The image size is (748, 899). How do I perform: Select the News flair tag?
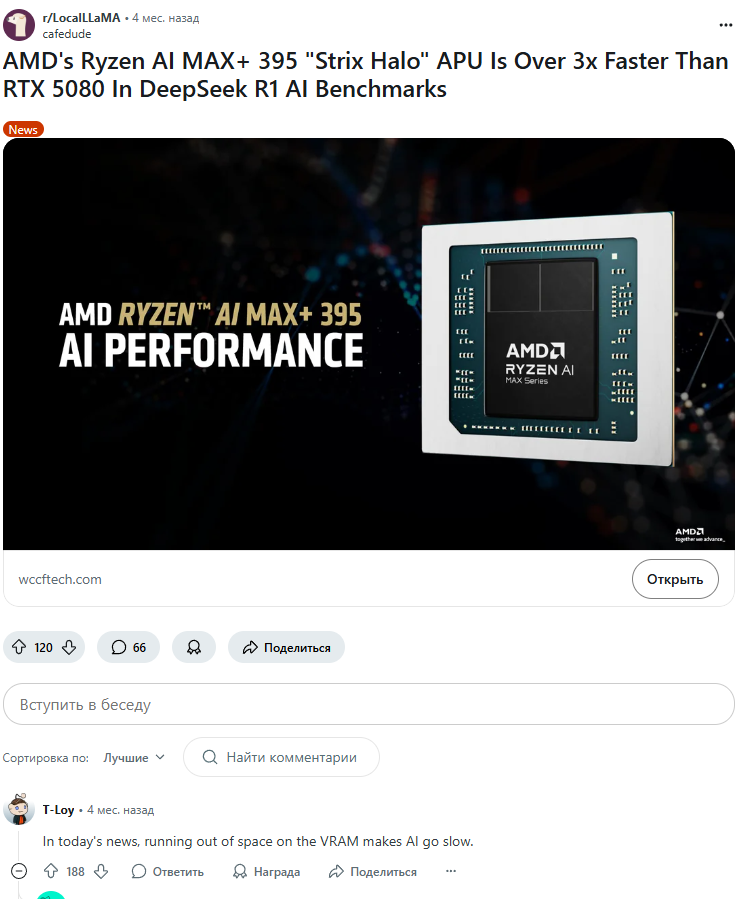[x=23, y=130]
